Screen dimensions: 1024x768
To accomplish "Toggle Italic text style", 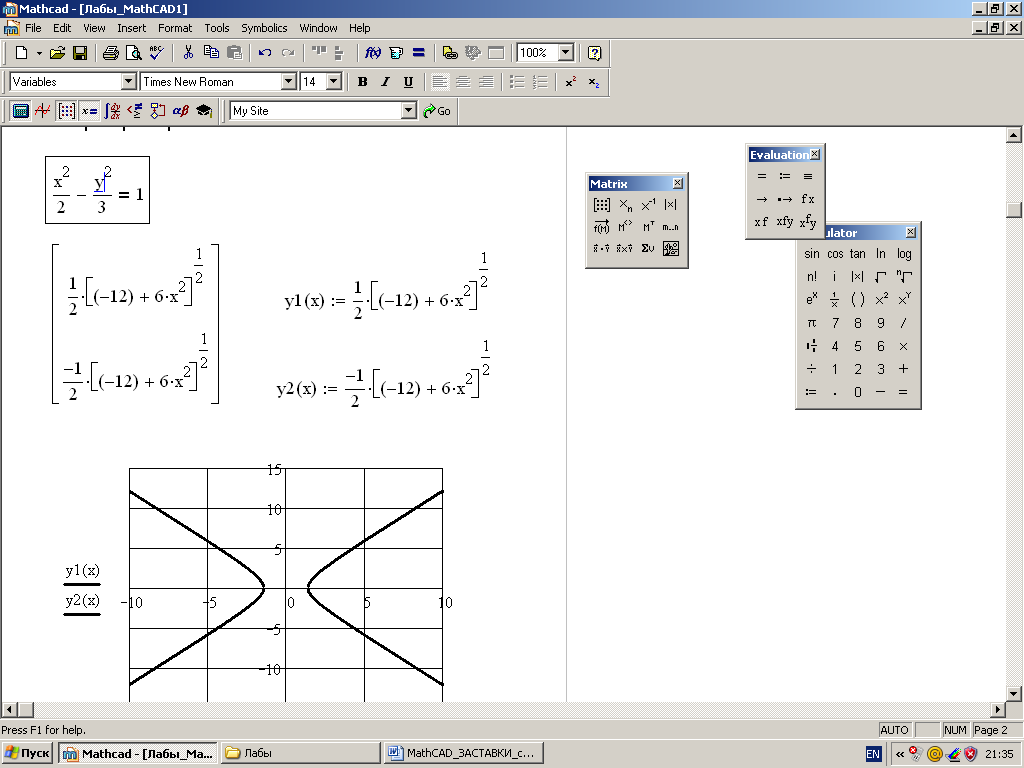I will (385, 82).
